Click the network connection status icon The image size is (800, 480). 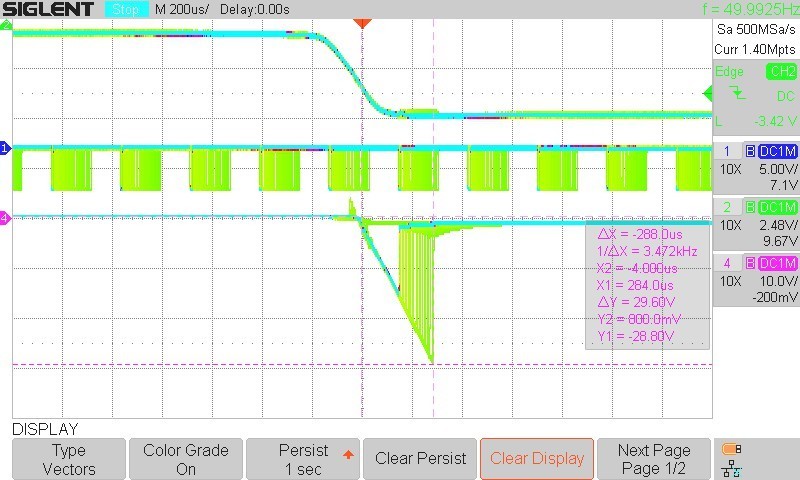click(731, 468)
